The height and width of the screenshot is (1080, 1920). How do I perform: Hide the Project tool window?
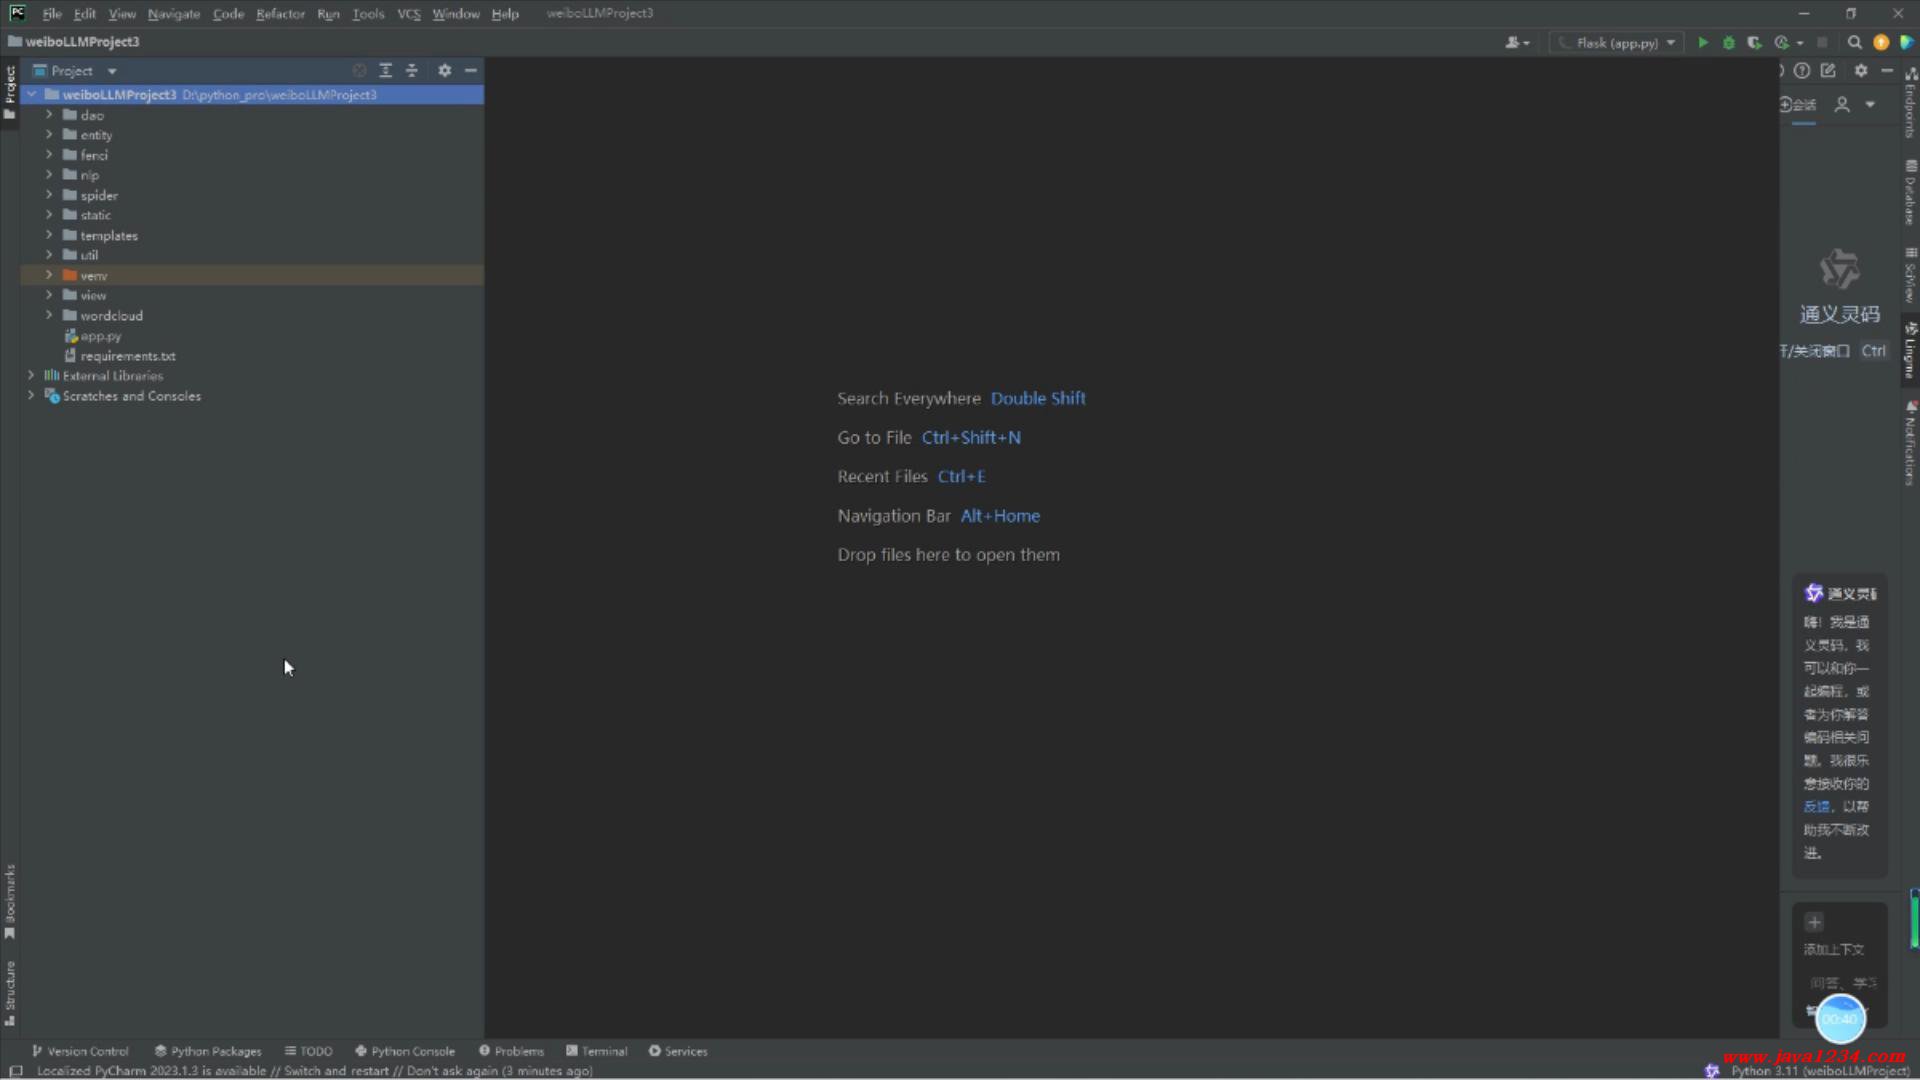click(470, 71)
